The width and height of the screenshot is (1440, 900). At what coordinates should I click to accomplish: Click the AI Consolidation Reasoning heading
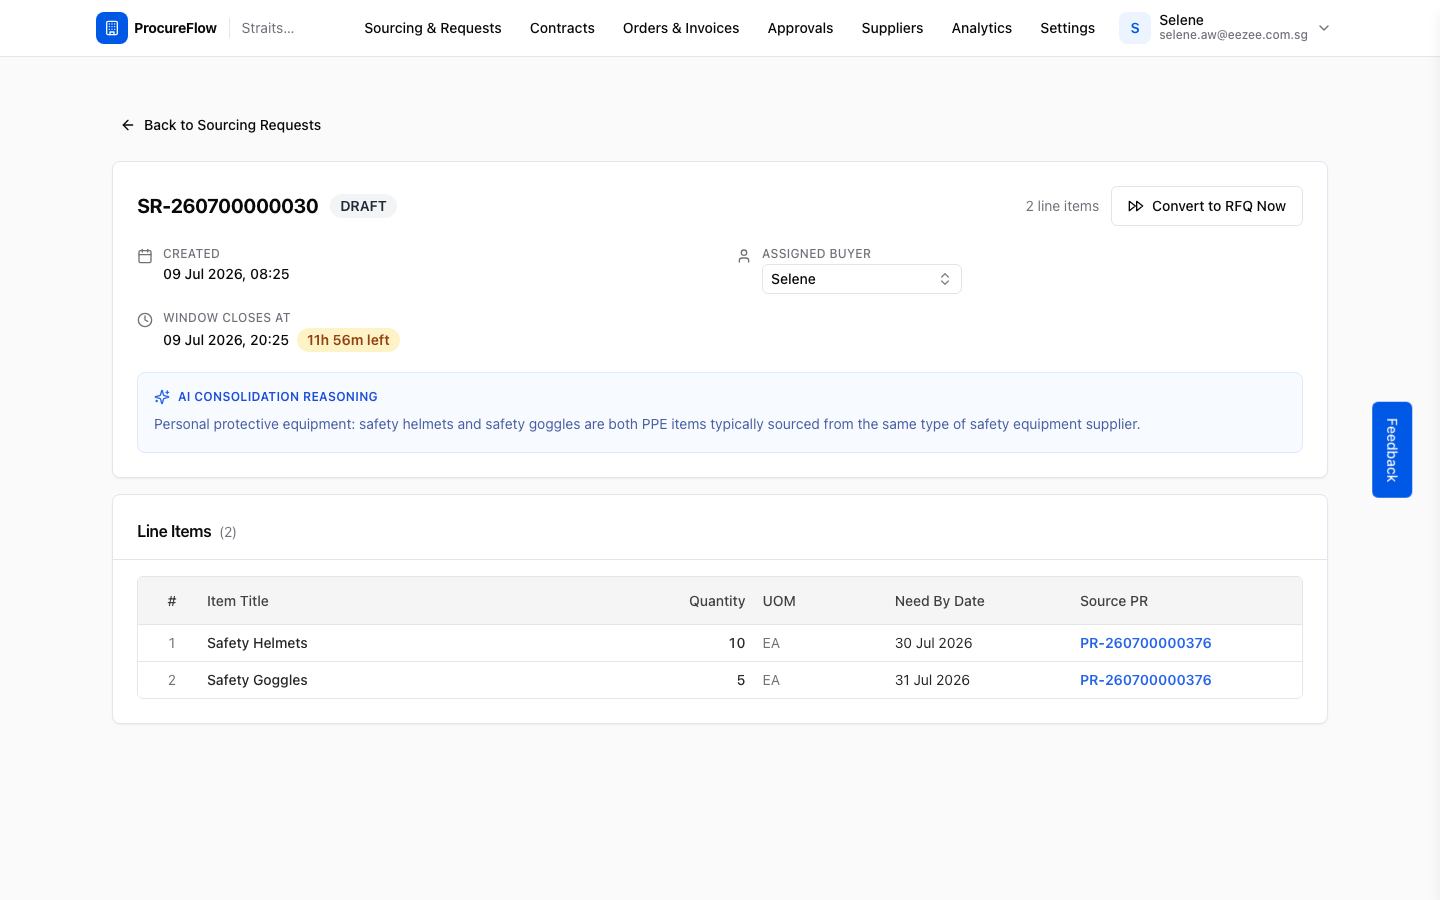(x=278, y=397)
